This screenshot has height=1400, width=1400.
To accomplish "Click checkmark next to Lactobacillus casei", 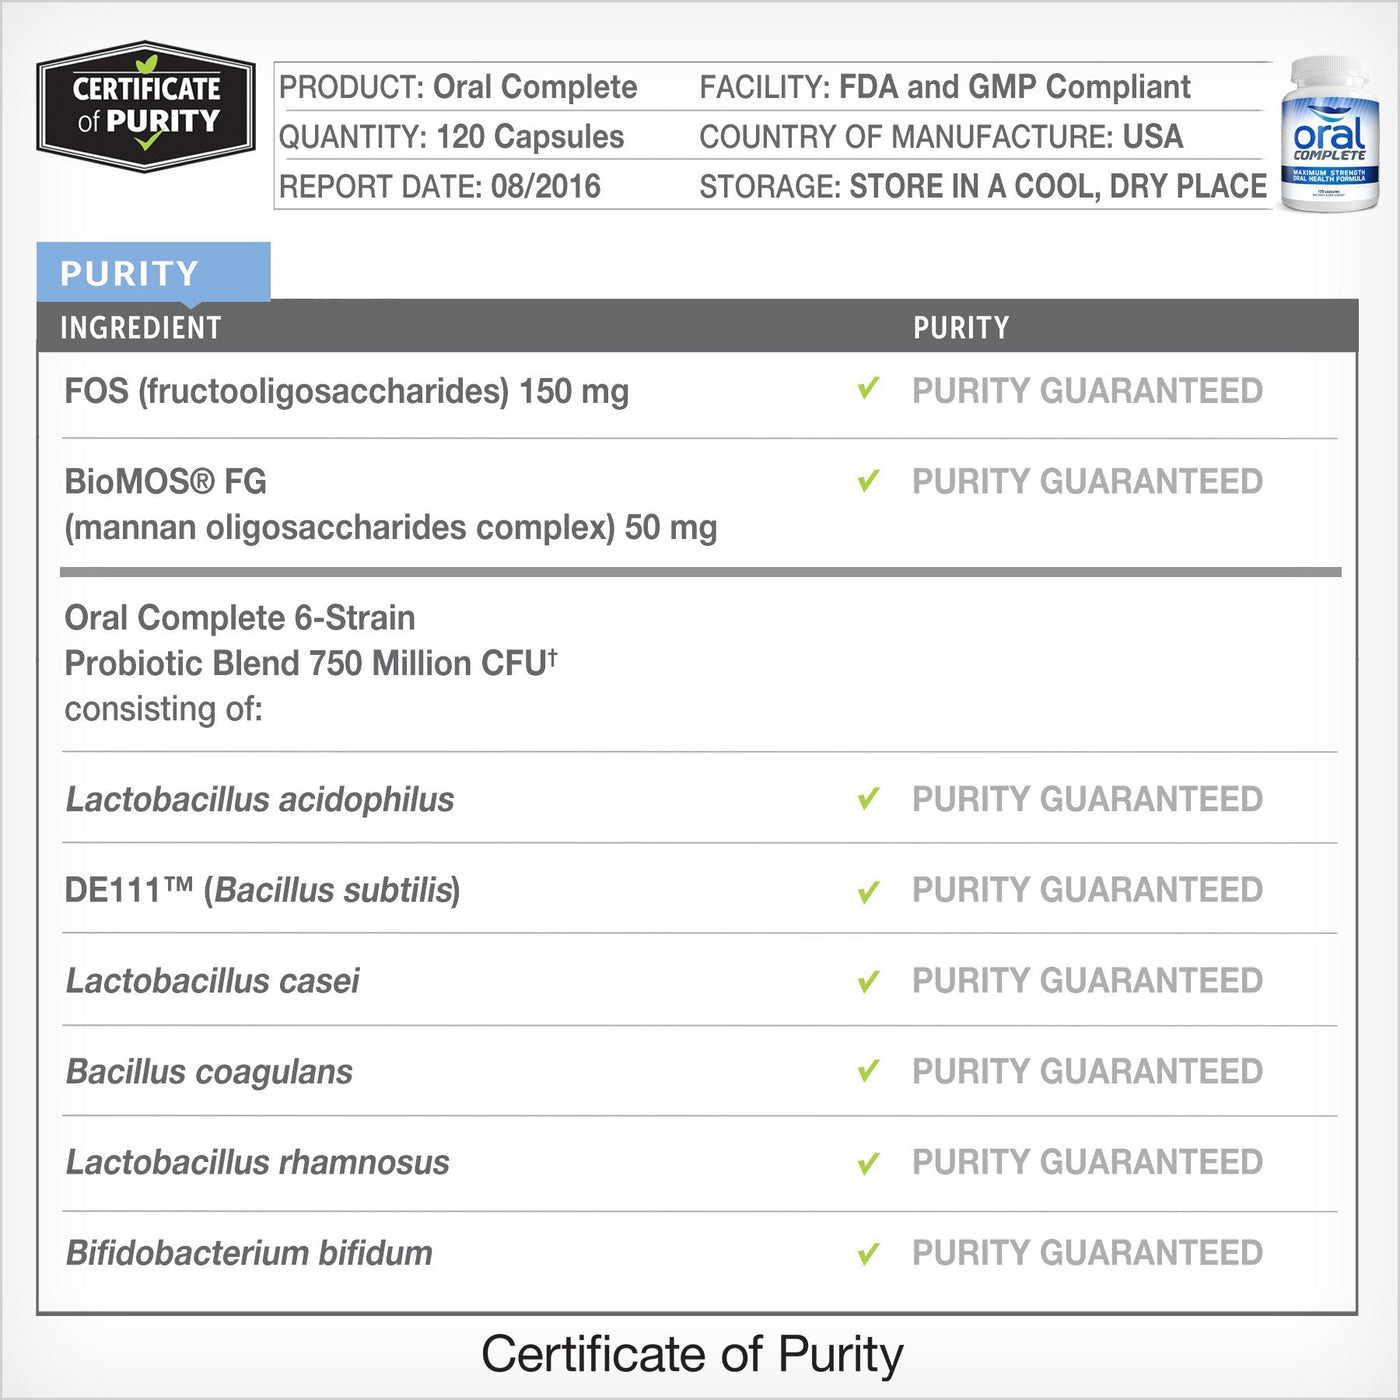I will [868, 981].
